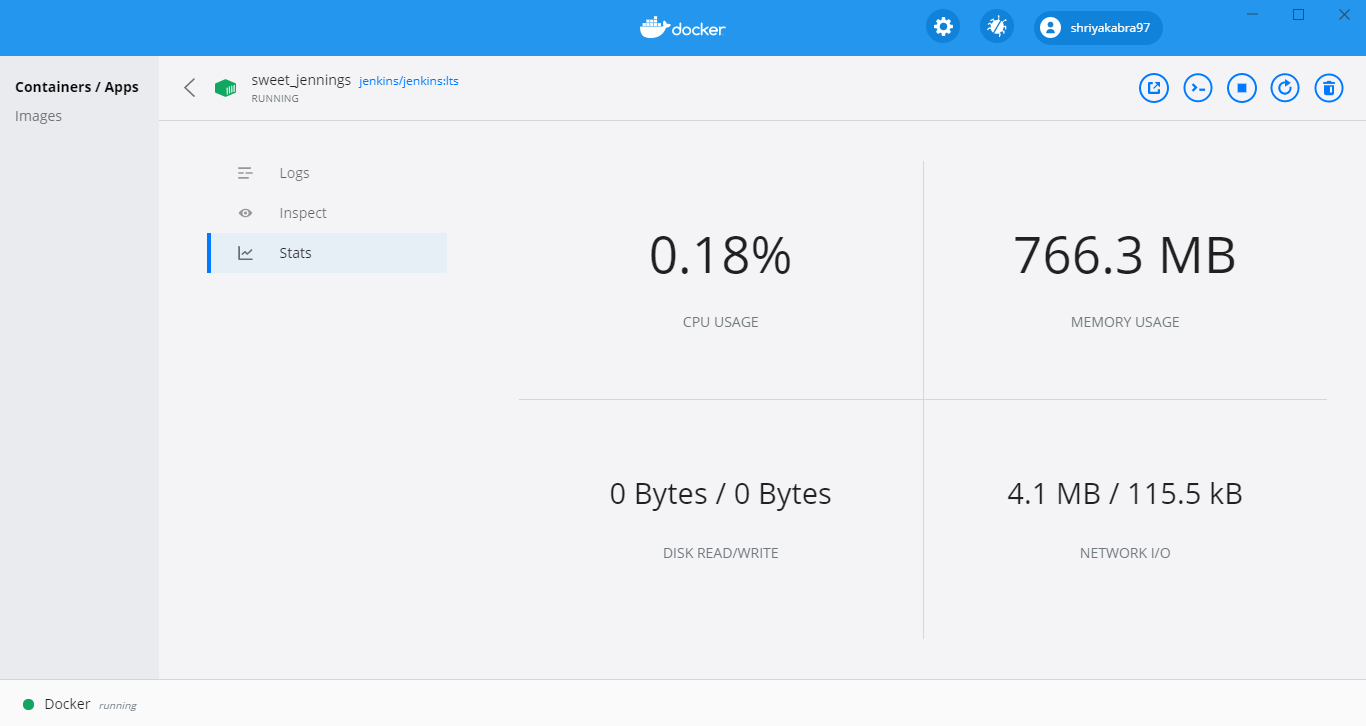Click the Docker running status indicator
Screen dimensions: 1366x726
(29, 704)
